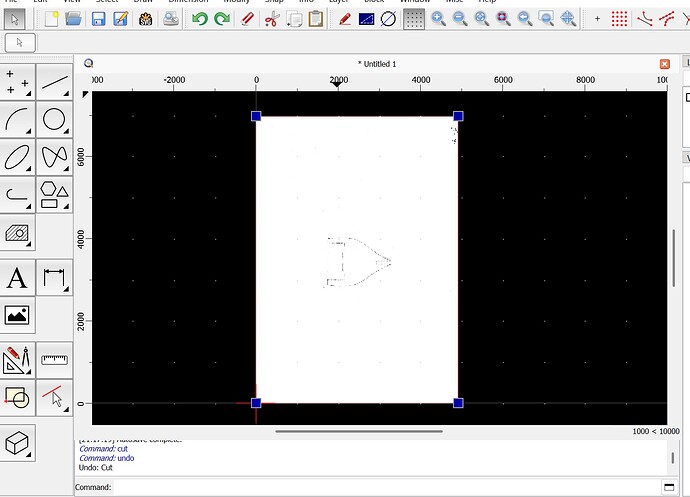Open the Block cube tool group
The image size is (690, 497).
(17, 443)
